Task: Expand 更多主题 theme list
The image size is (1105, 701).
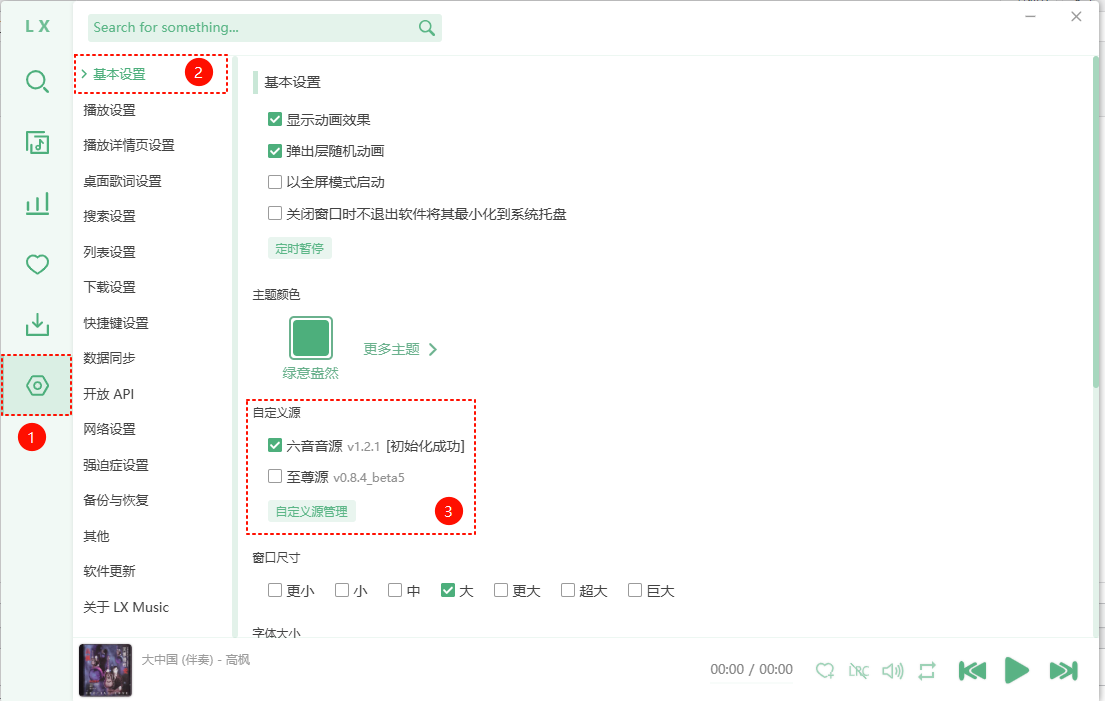Action: tap(400, 349)
